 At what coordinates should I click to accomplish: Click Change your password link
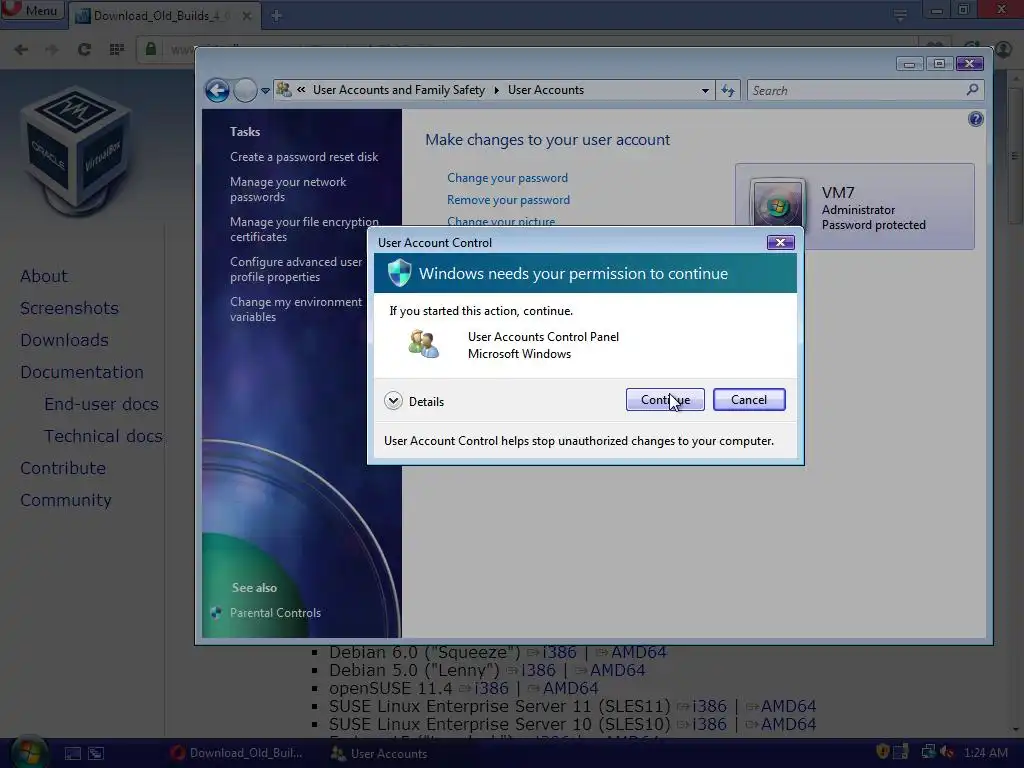point(507,178)
